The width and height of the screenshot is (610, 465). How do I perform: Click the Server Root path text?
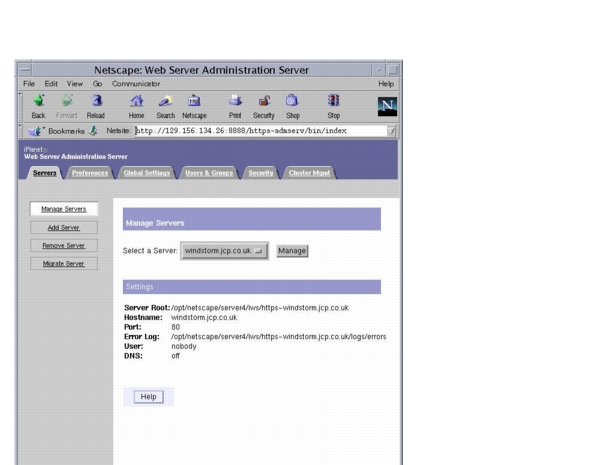click(x=260, y=308)
